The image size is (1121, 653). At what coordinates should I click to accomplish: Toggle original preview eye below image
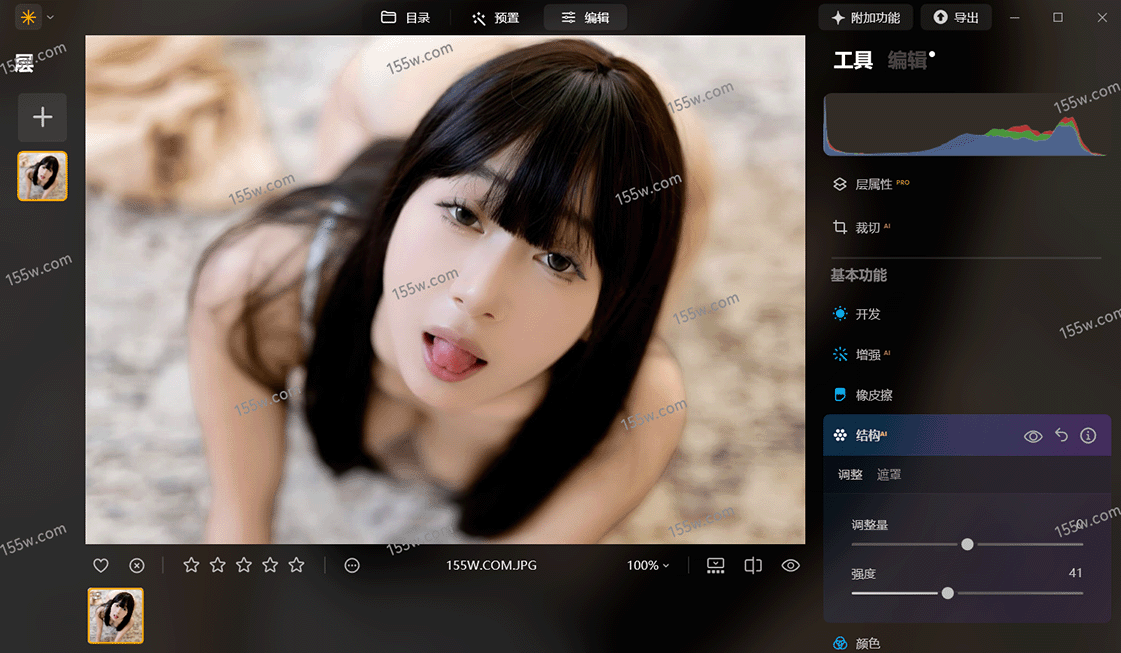(791, 566)
